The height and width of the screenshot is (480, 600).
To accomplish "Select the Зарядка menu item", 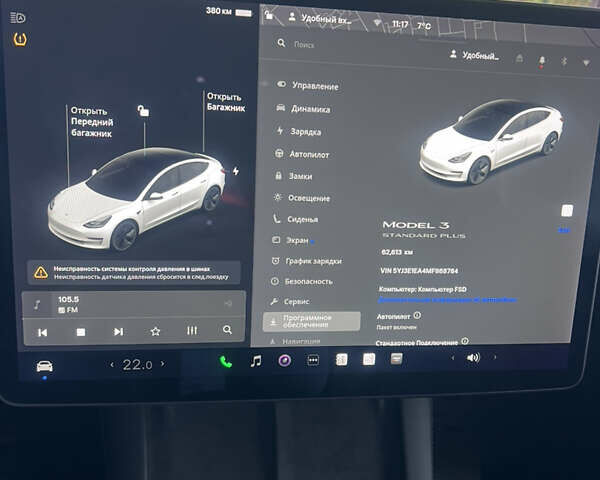I will pyautogui.click(x=306, y=131).
